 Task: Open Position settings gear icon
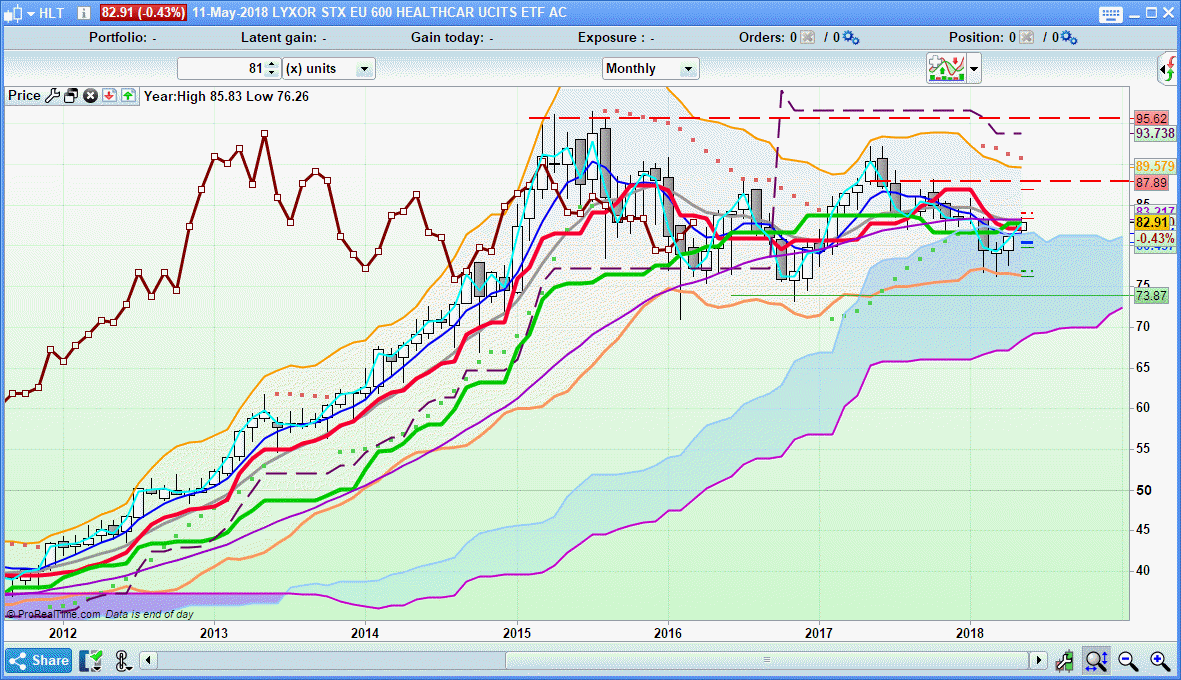pyautogui.click(x=1069, y=38)
